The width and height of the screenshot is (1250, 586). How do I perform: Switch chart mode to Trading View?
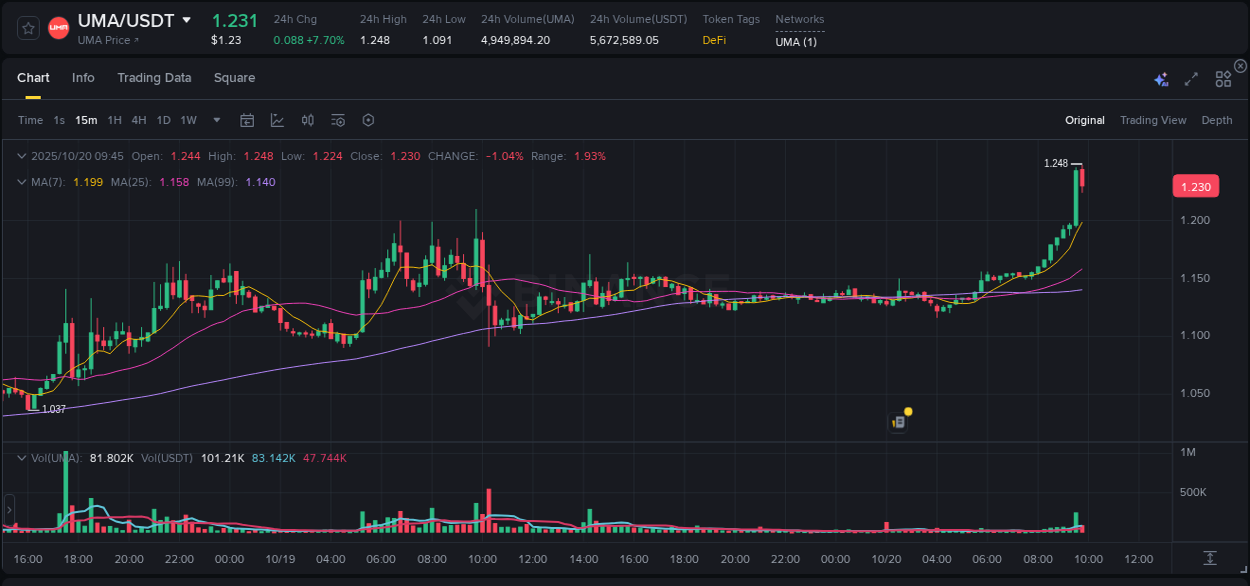coord(1153,120)
